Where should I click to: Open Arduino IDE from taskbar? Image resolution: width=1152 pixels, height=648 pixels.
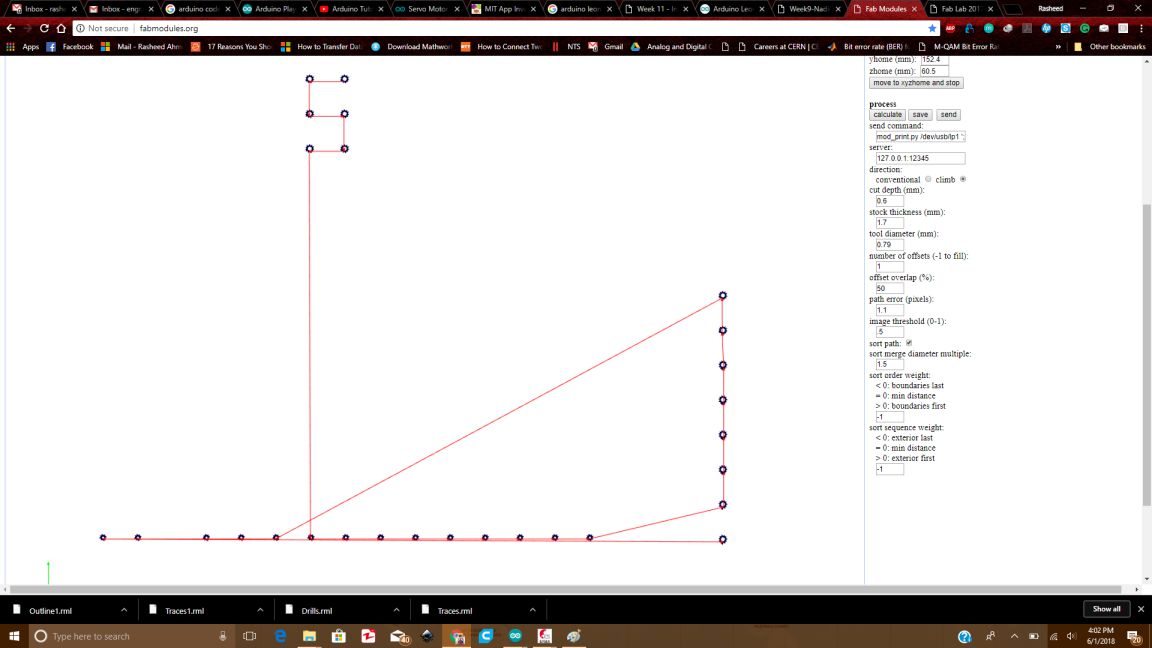point(515,636)
